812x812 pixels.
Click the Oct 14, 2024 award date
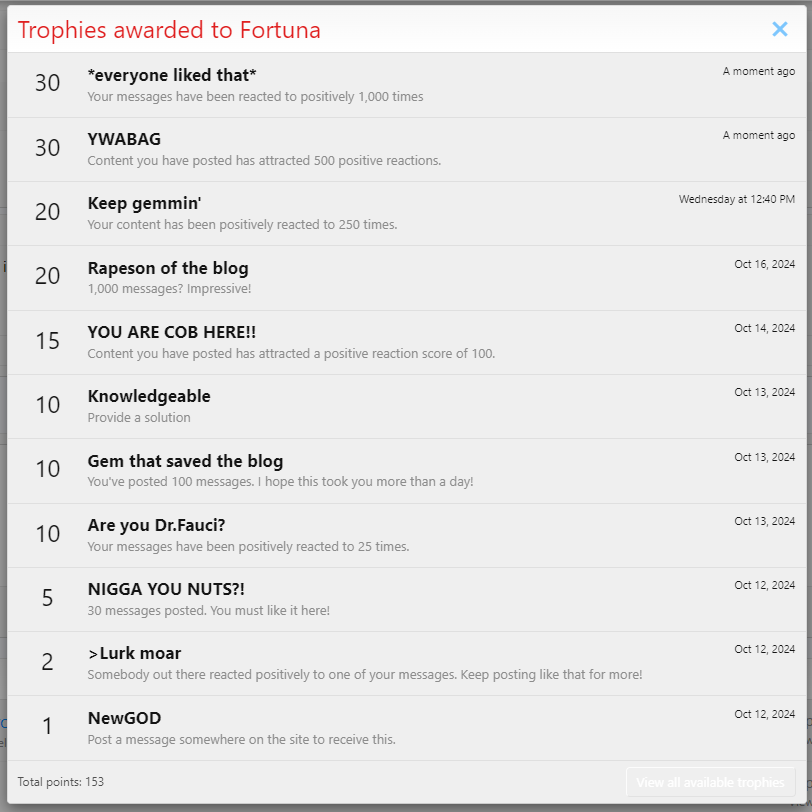click(764, 328)
